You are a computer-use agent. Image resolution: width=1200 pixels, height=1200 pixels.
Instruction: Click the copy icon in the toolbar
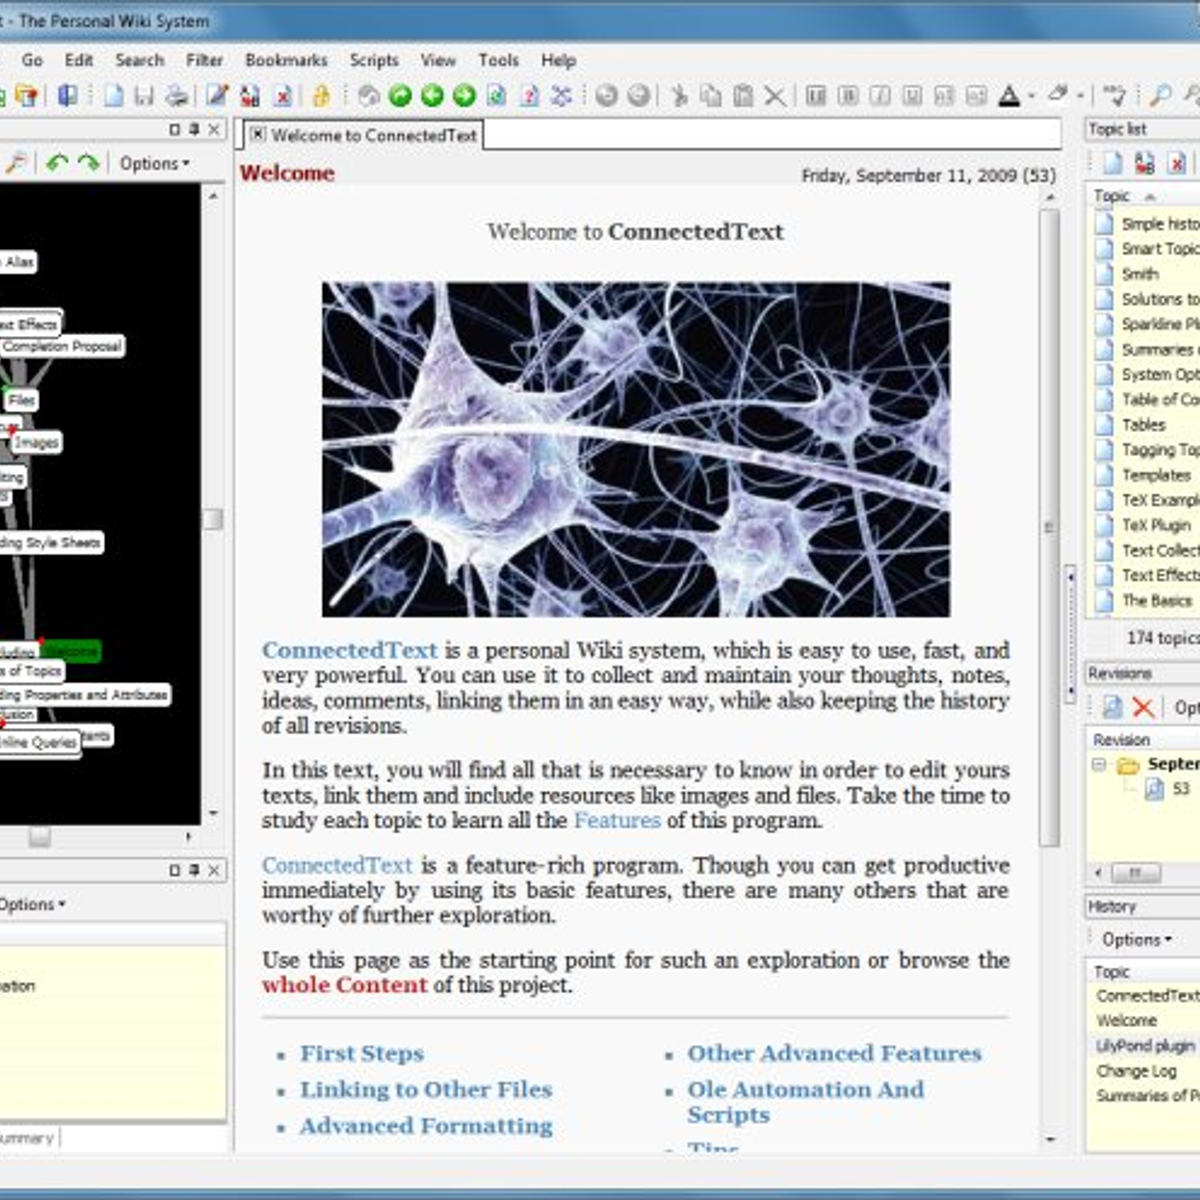pyautogui.click(x=711, y=95)
